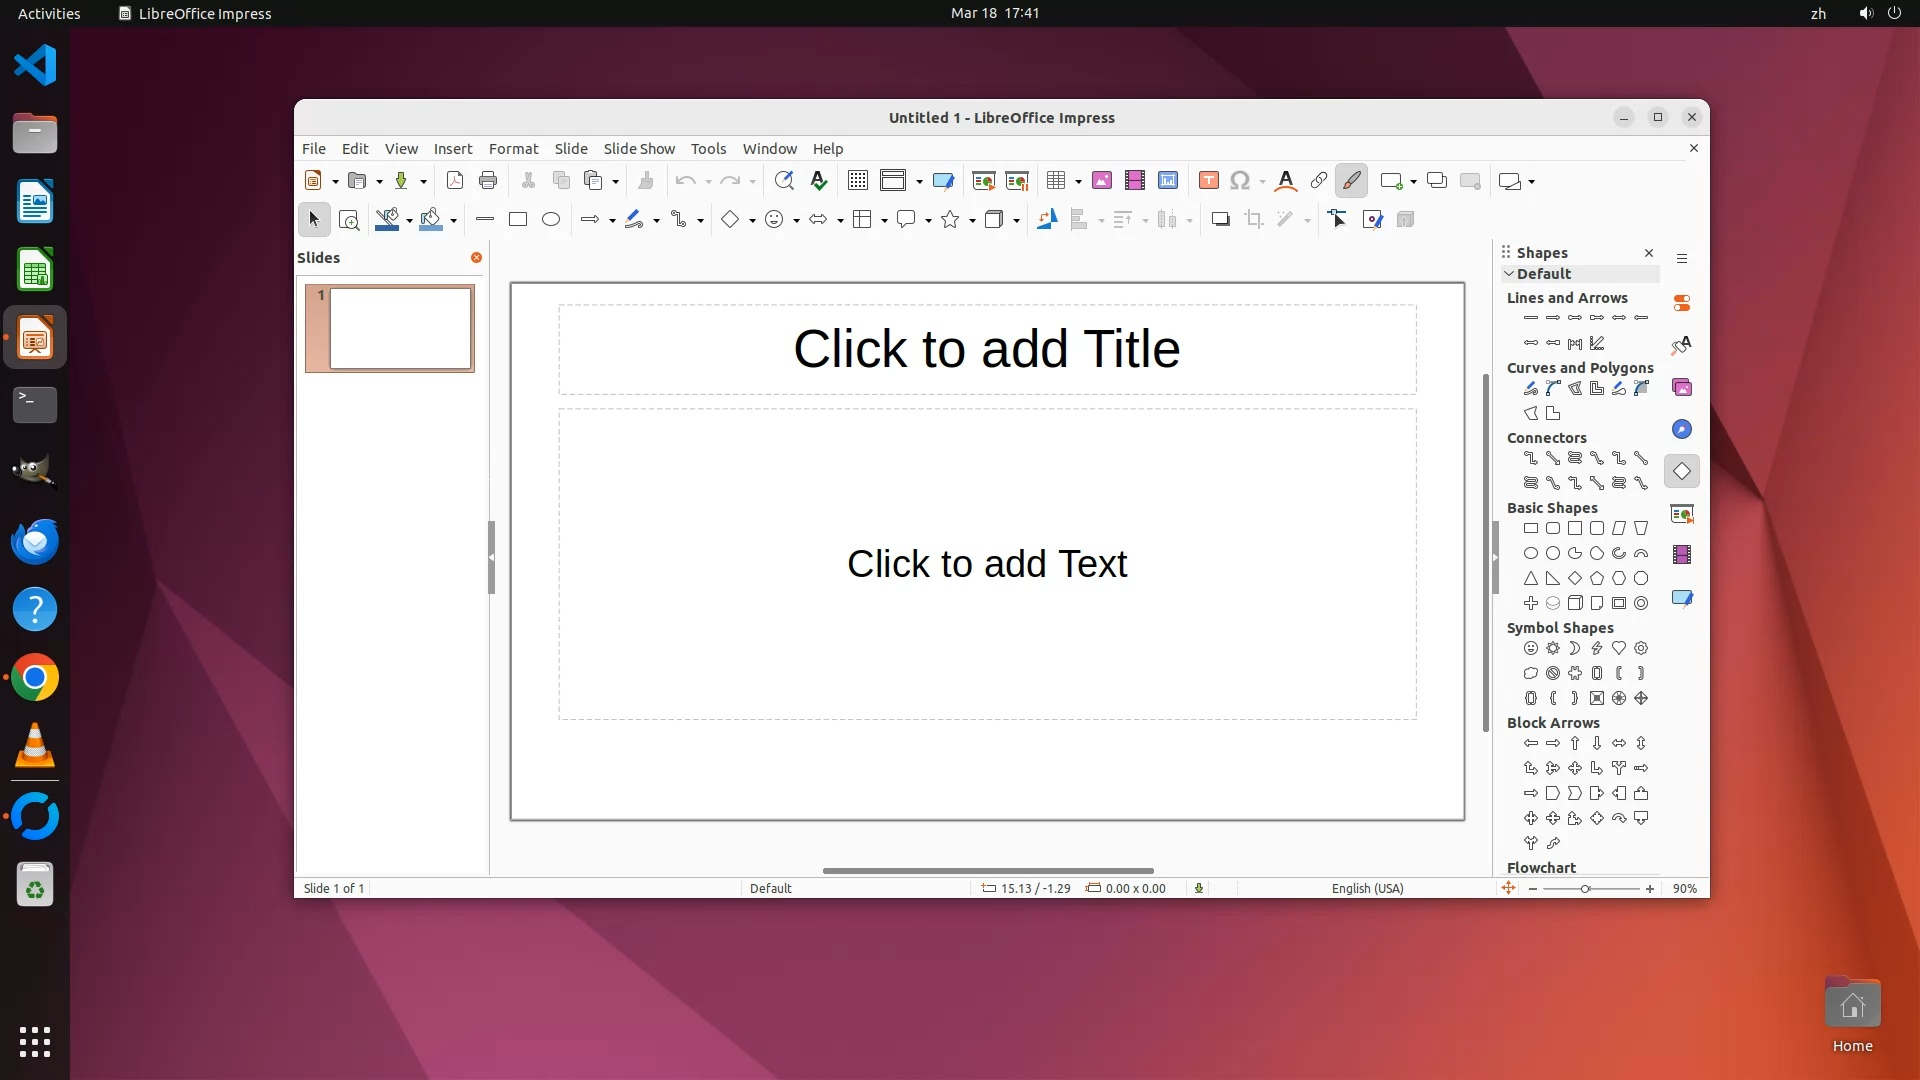
Task: Expand the Stars and Banners dropdown arrow
Action: click(x=972, y=221)
